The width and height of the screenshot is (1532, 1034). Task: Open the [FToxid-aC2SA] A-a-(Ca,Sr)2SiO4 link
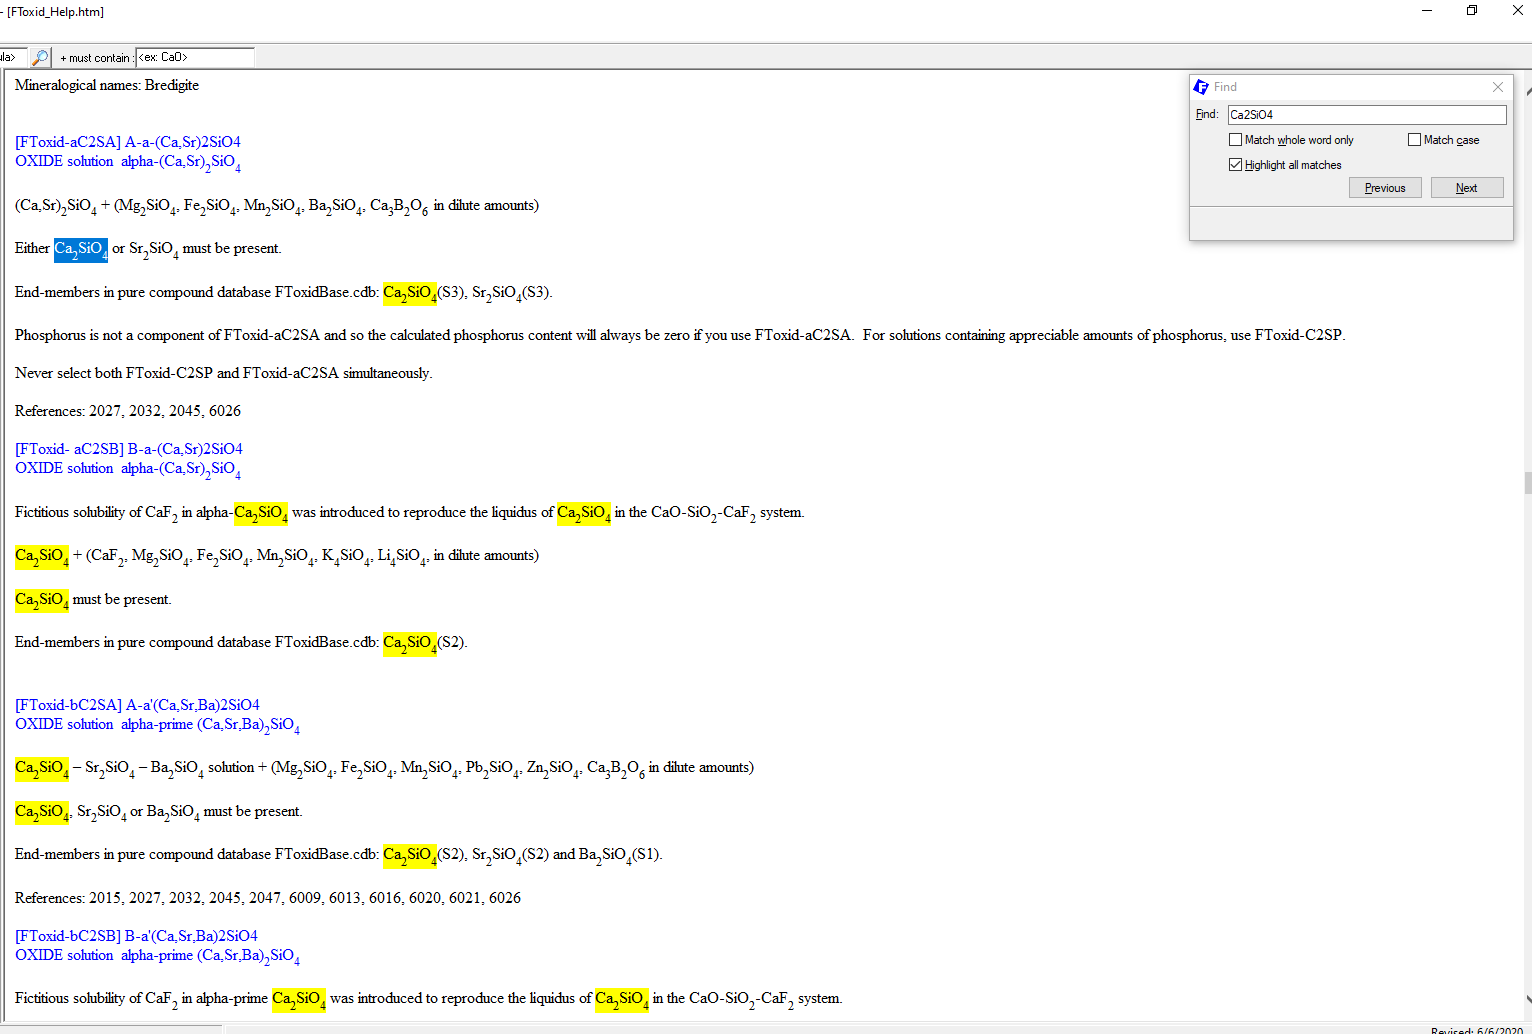(x=128, y=142)
